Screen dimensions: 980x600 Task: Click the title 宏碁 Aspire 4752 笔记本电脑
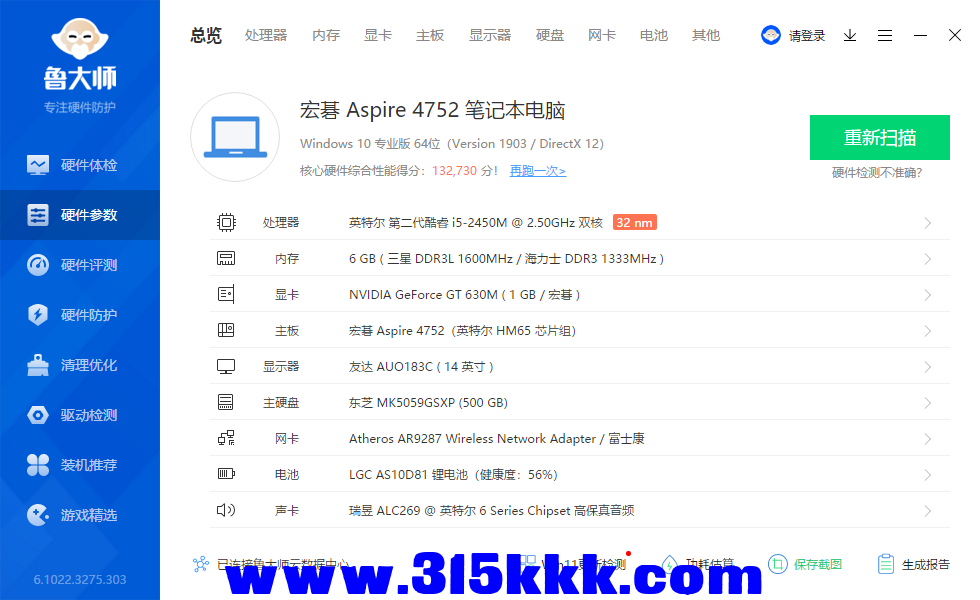click(432, 110)
